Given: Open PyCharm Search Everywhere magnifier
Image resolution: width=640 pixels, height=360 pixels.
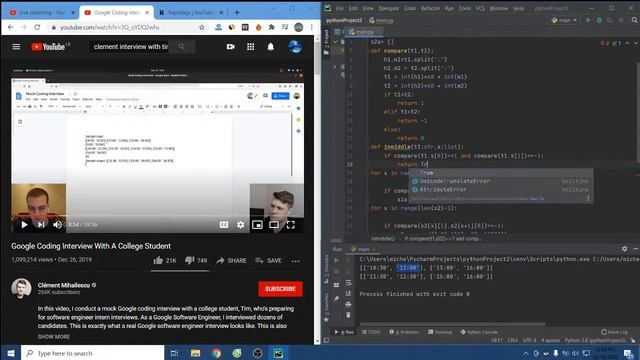Looking at the screenshot, I should coord(634,20).
